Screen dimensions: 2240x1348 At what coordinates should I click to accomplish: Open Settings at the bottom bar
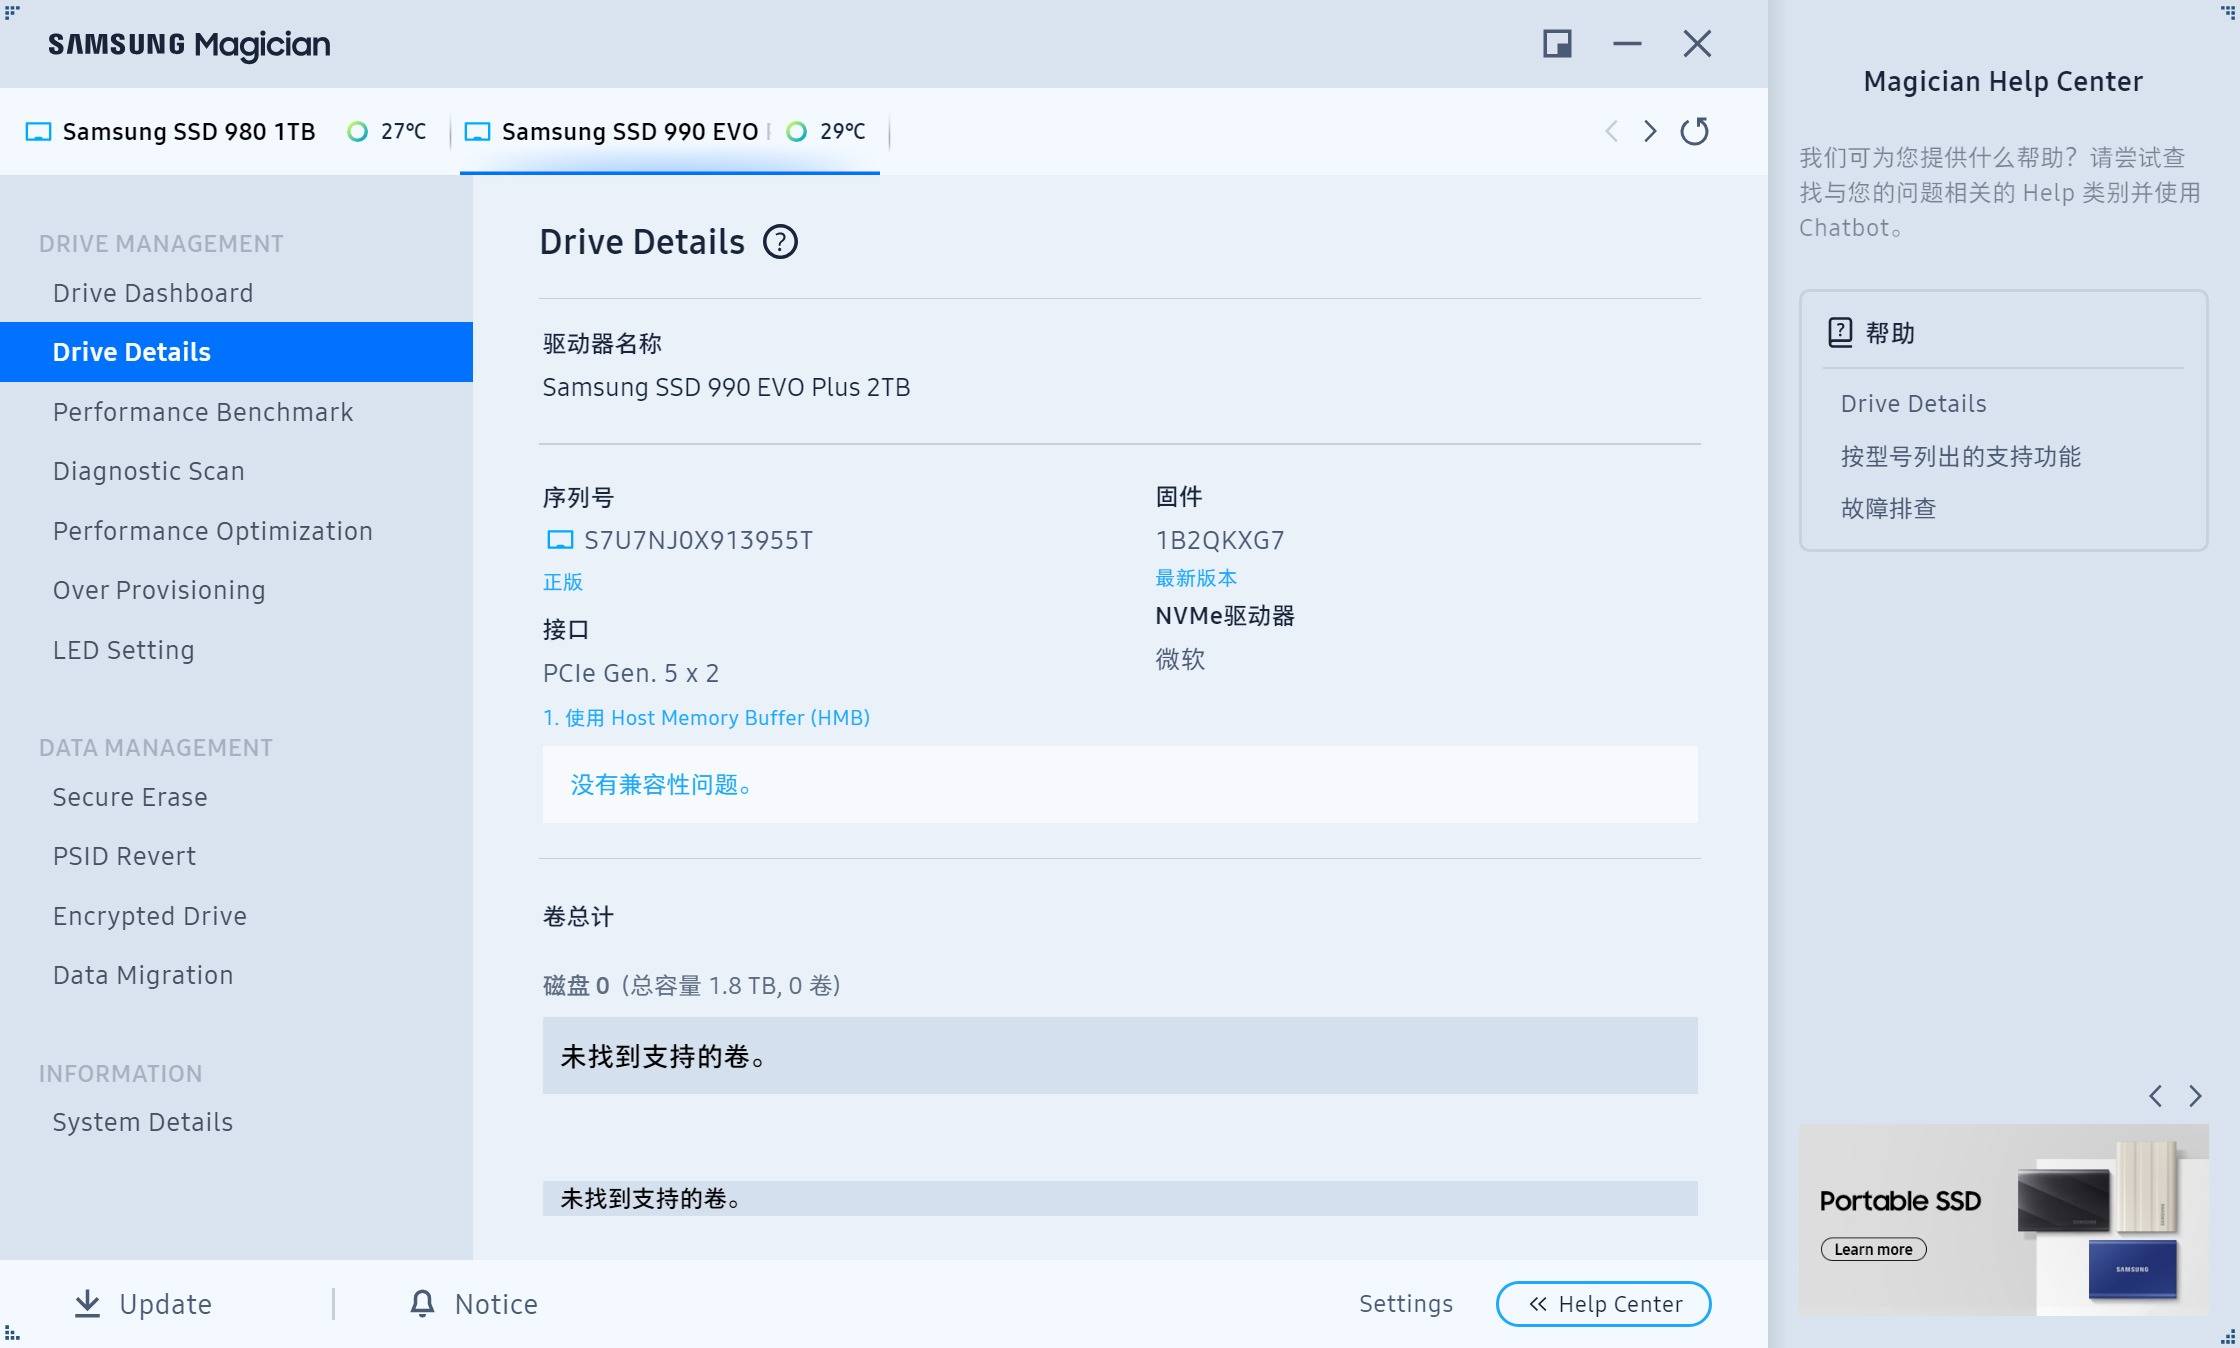point(1405,1304)
